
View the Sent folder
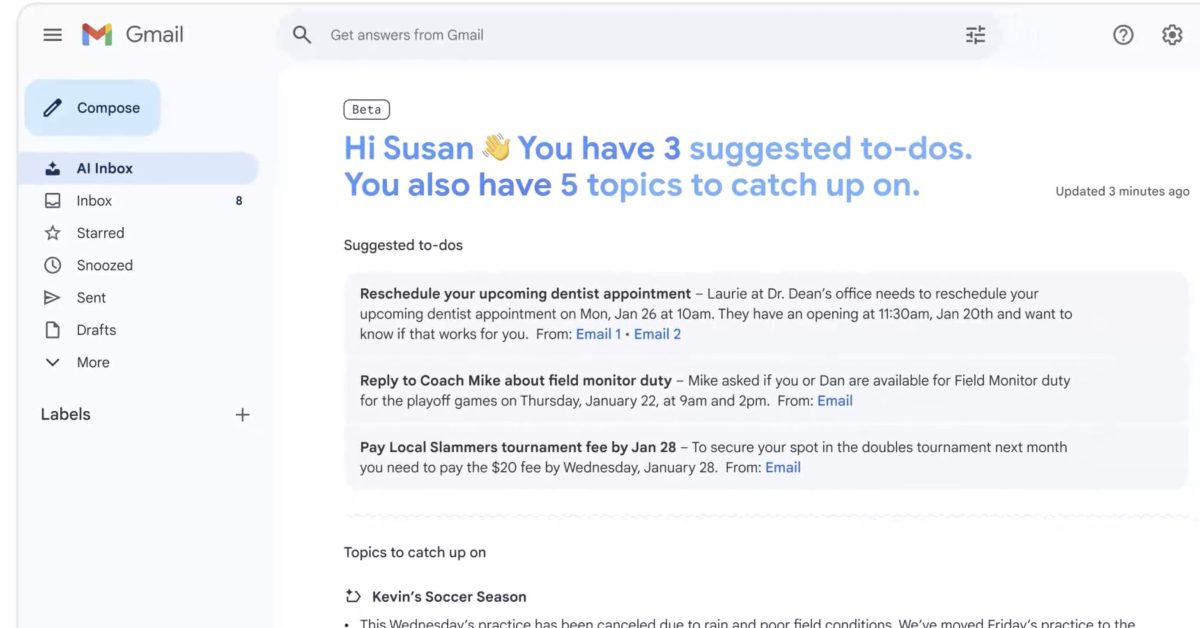click(x=91, y=298)
